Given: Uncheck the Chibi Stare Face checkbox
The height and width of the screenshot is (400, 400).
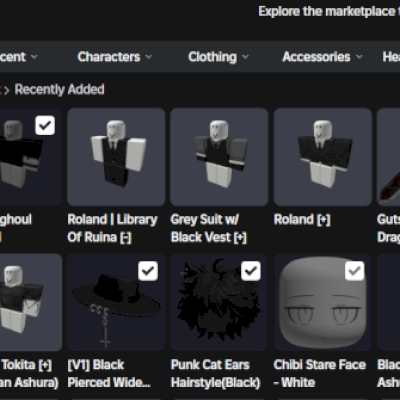Looking at the screenshot, I should (x=354, y=271).
